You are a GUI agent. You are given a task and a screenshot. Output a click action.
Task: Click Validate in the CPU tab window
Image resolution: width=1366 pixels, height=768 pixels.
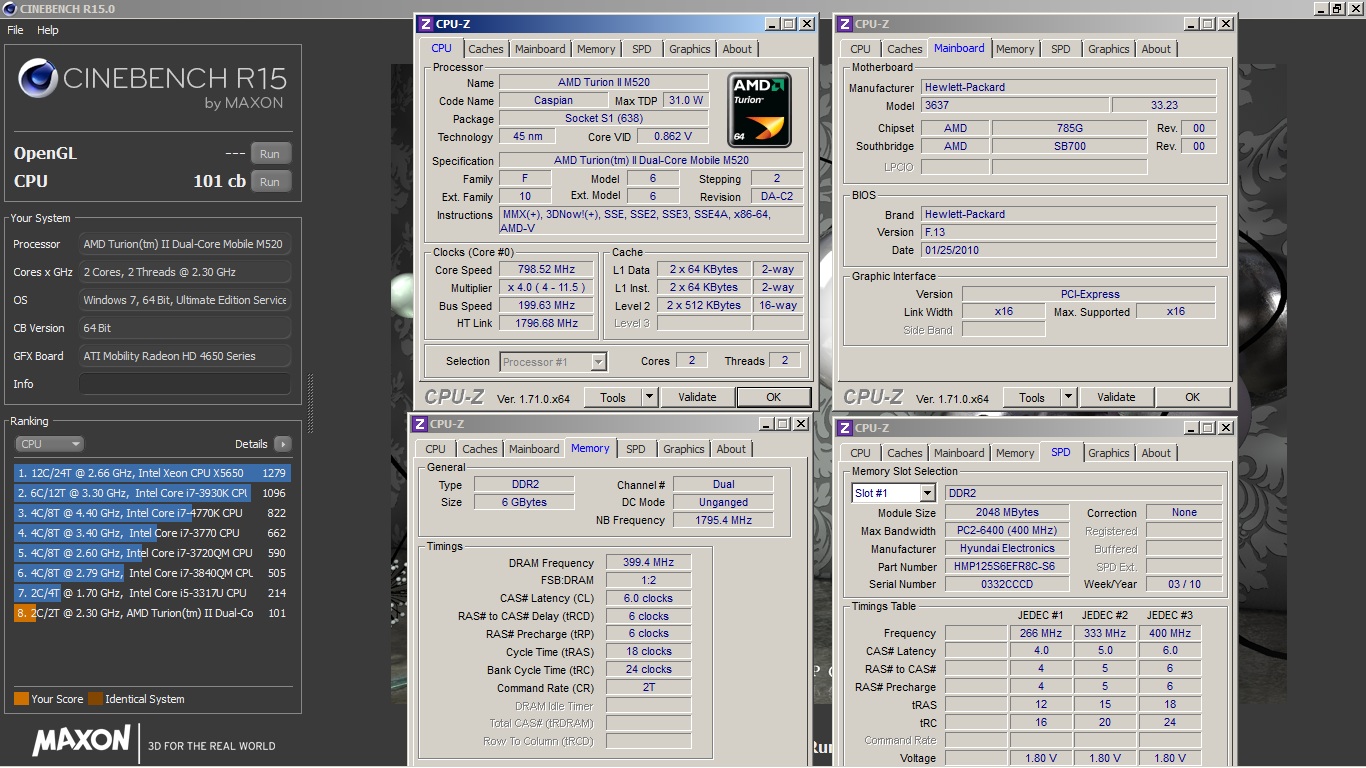697,397
